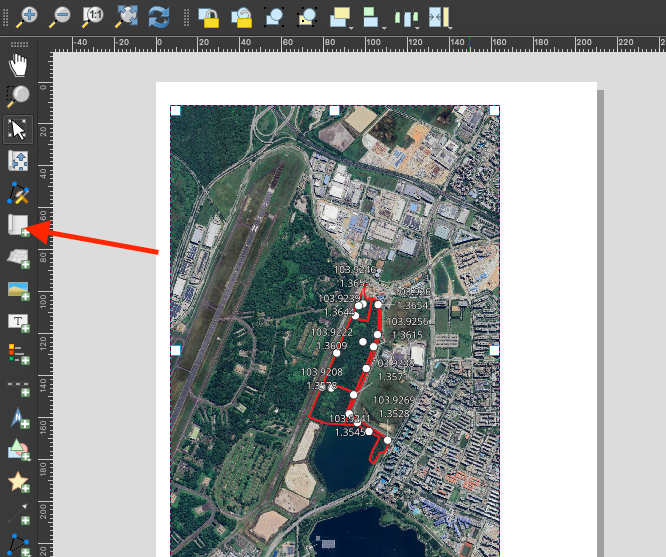Screen dimensions: 666x557
Task: Pick the Add Legend tool
Action: 18,353
